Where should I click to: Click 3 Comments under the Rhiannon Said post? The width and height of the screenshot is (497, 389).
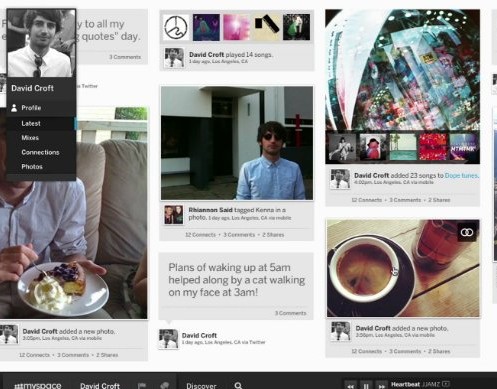point(239,235)
